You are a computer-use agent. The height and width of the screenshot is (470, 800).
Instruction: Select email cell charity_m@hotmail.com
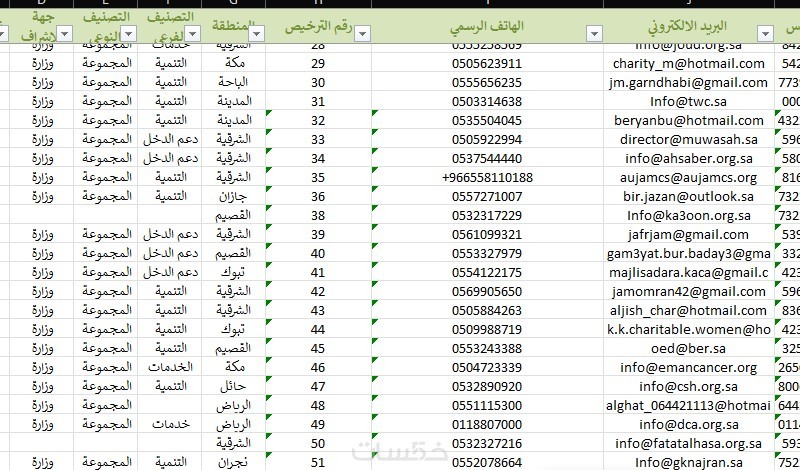click(689, 63)
